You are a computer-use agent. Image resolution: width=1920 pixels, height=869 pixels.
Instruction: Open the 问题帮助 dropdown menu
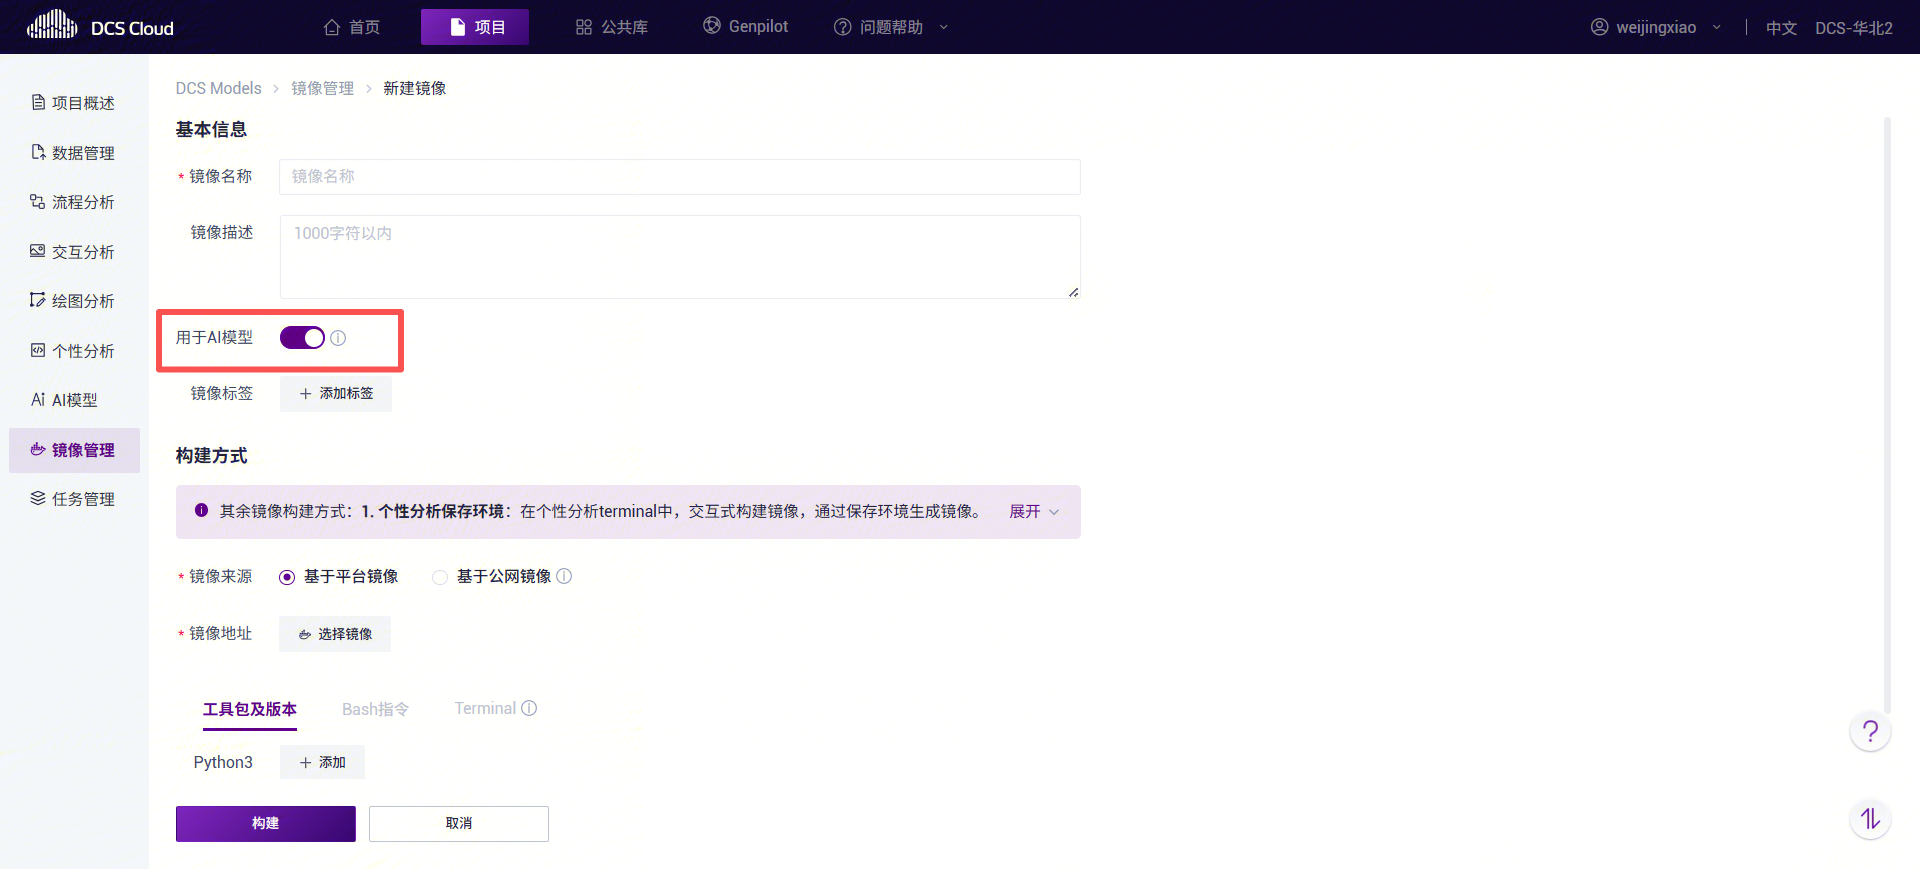point(890,27)
